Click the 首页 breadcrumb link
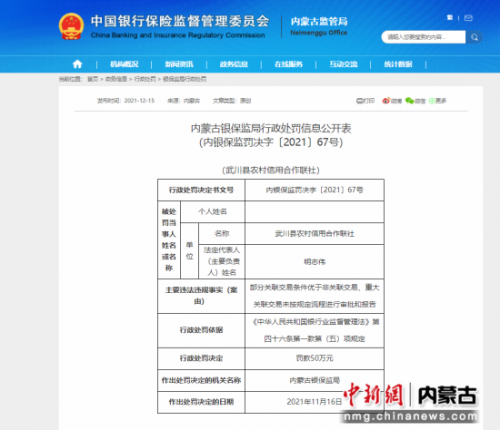The height and width of the screenshot is (430, 500). pyautogui.click(x=93, y=79)
